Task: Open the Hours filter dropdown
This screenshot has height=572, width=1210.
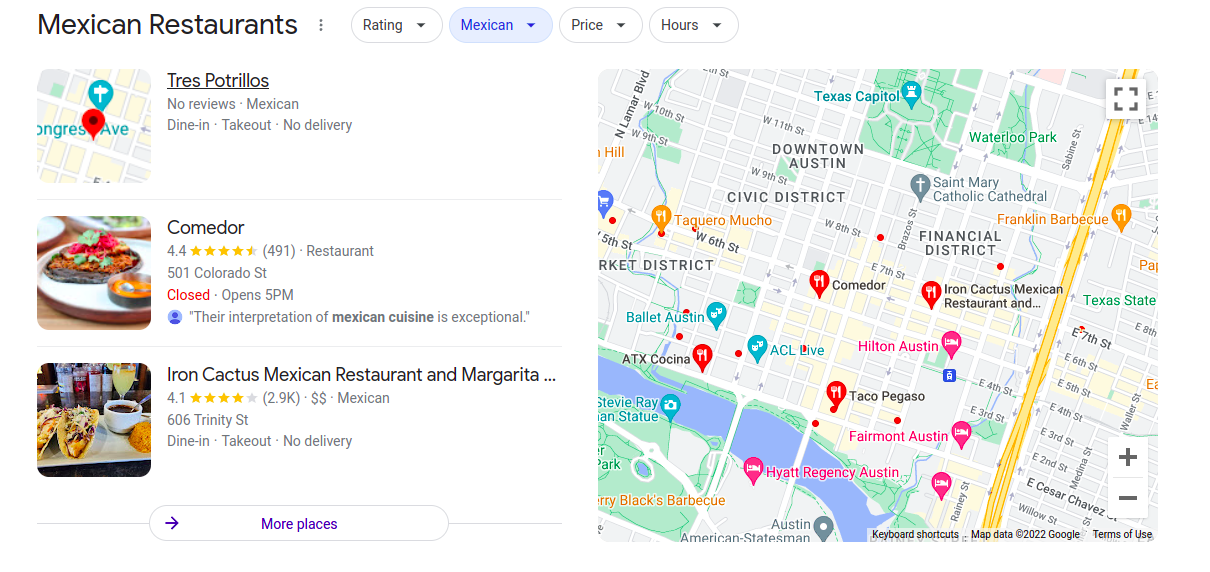Action: click(x=693, y=25)
